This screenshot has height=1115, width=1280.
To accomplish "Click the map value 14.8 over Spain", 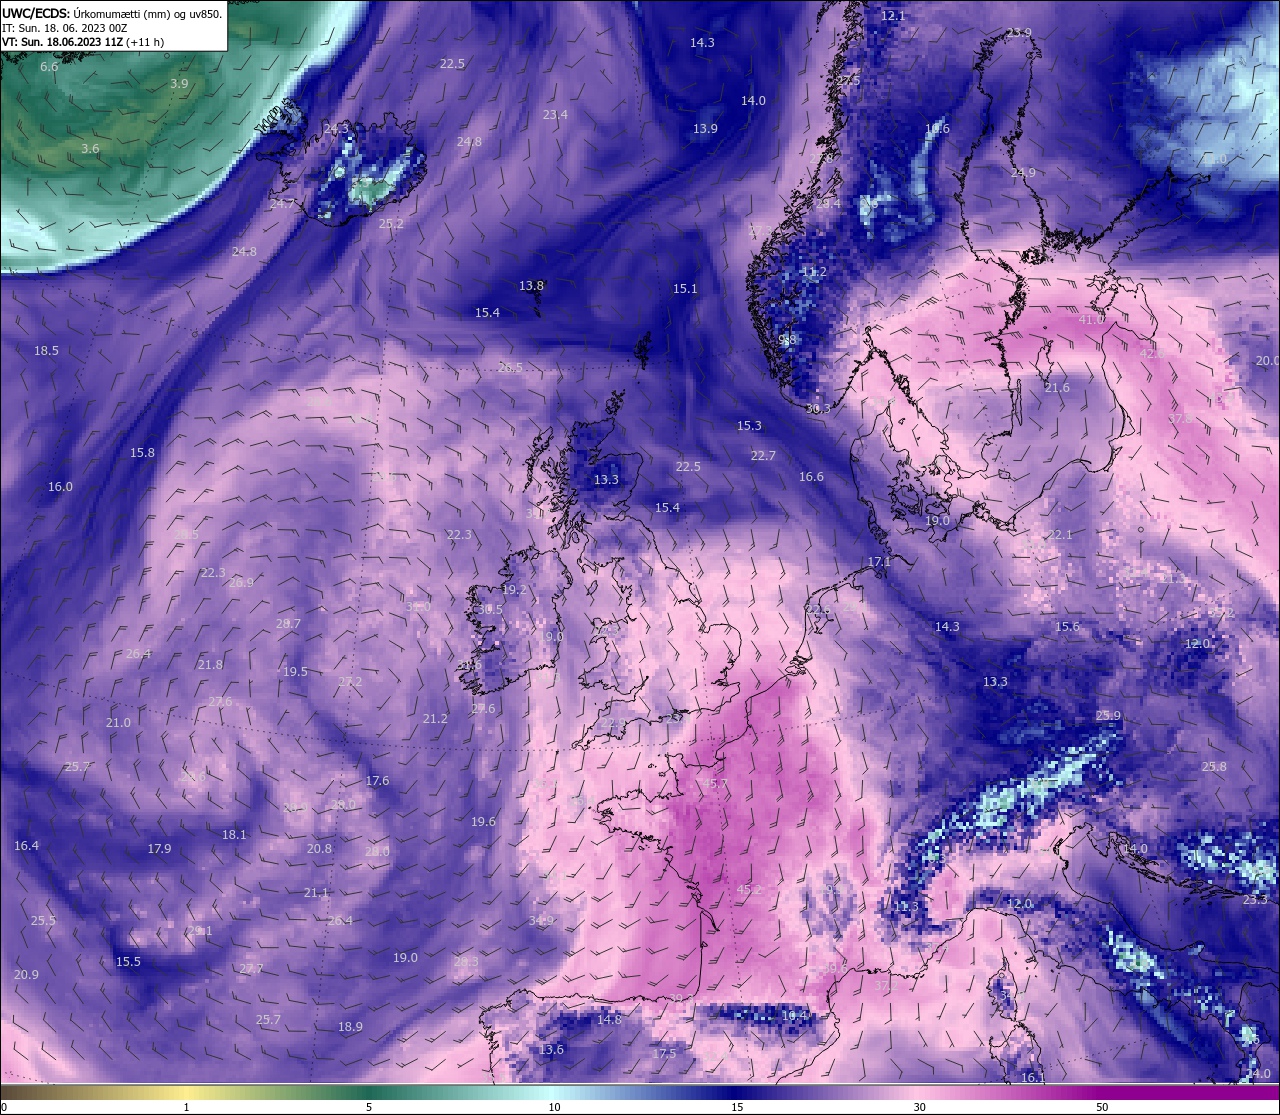I will click(609, 1020).
